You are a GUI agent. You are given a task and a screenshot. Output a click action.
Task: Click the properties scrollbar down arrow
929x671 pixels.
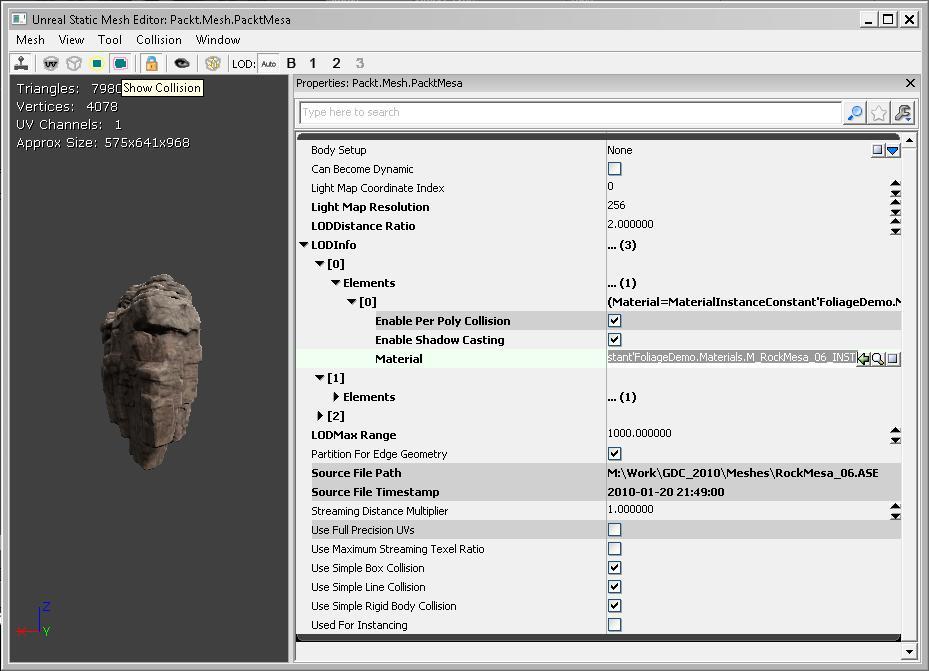pyautogui.click(x=909, y=653)
